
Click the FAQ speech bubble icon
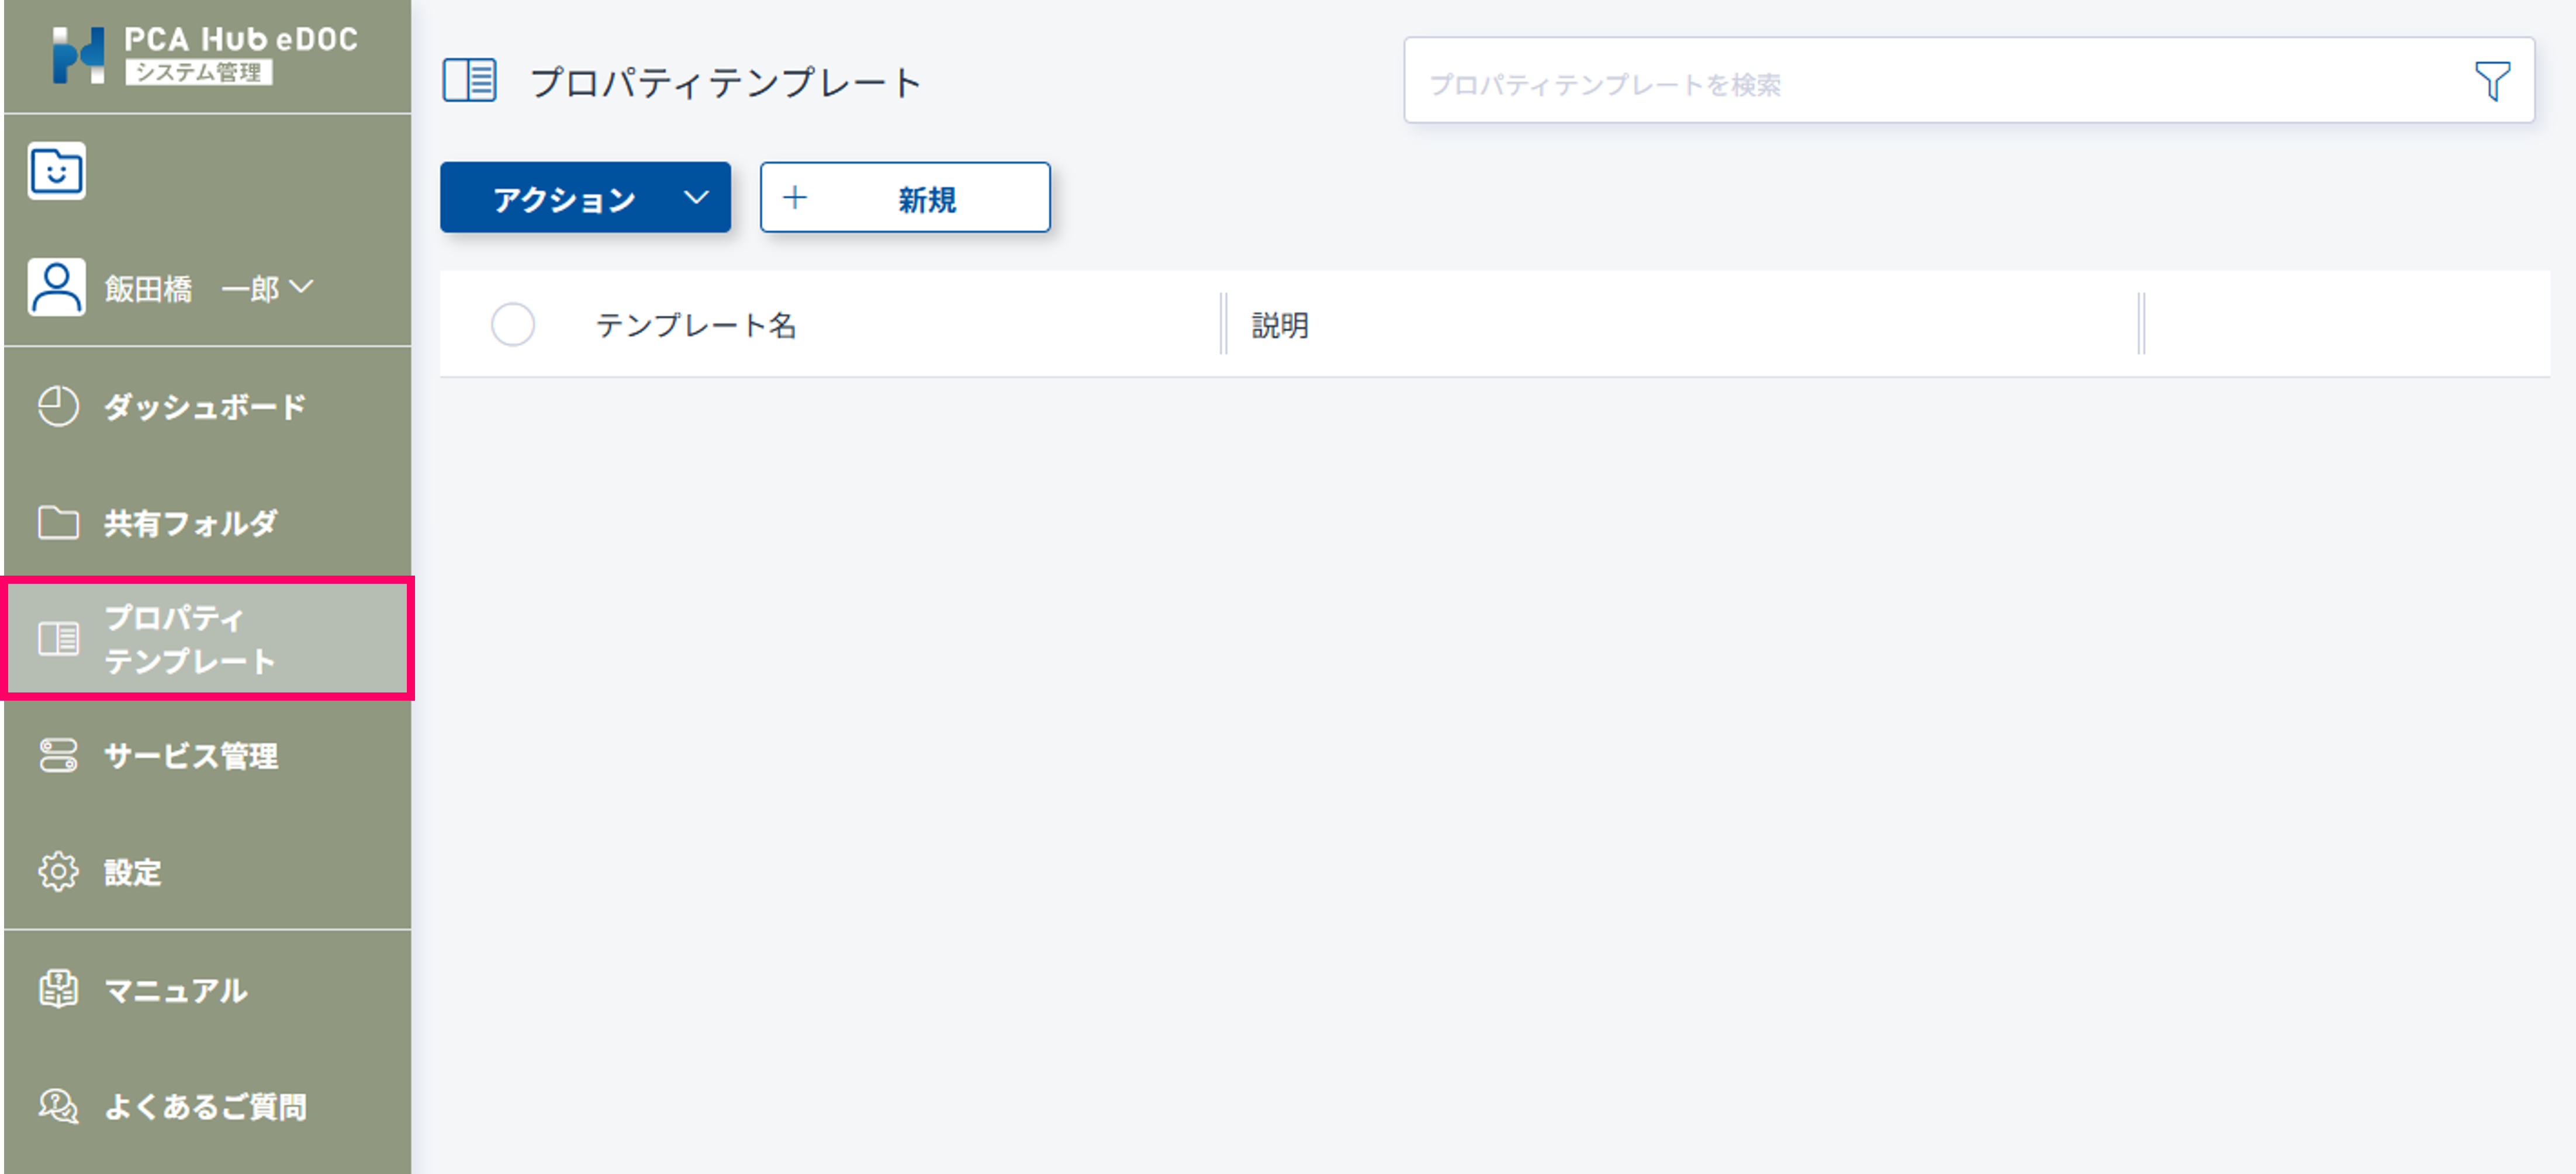tap(58, 1106)
